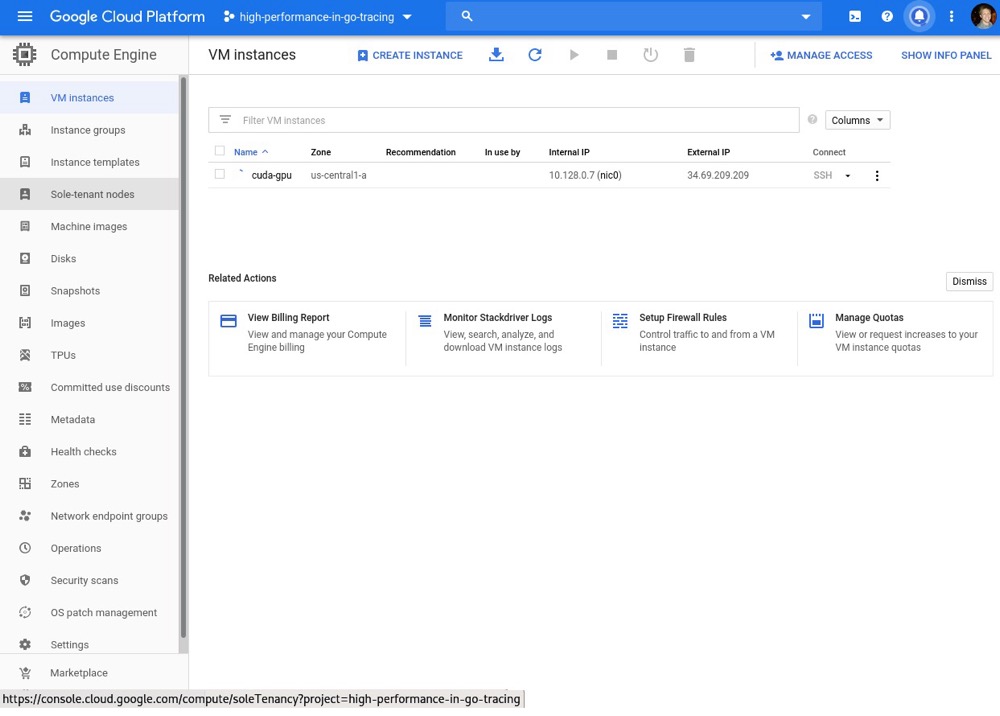Image resolution: width=1000 pixels, height=716 pixels.
Task: Open Network endpoint groups
Action: coord(89,516)
